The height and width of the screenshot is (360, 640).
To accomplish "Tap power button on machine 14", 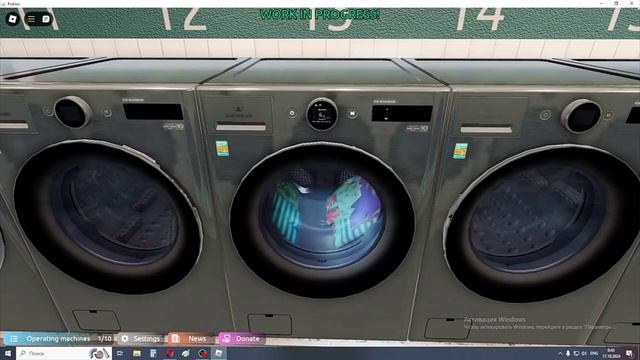I will pos(545,115).
